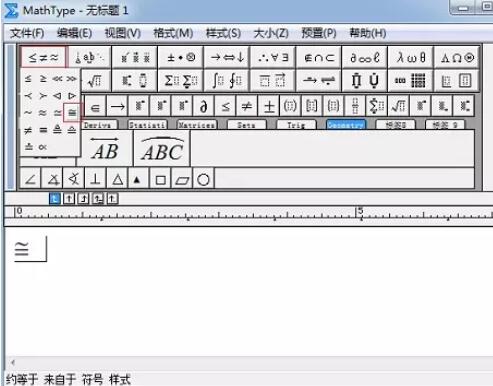This screenshot has height=386, width=493.
Task: Insert partial derivative symbol from small bar
Action: pos(204,107)
